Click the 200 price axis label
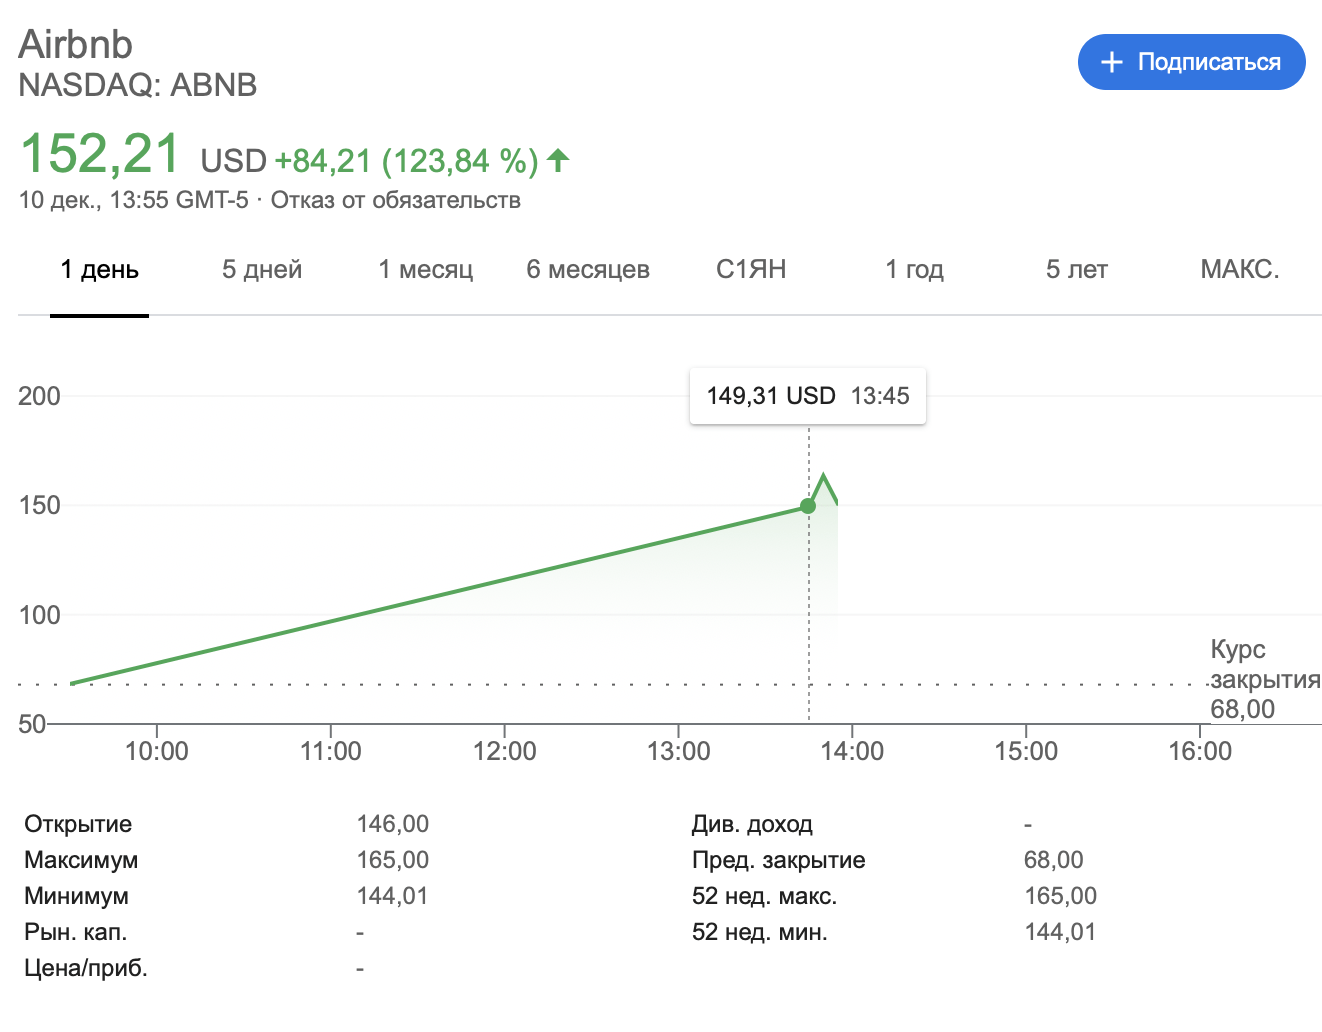 pos(39,396)
